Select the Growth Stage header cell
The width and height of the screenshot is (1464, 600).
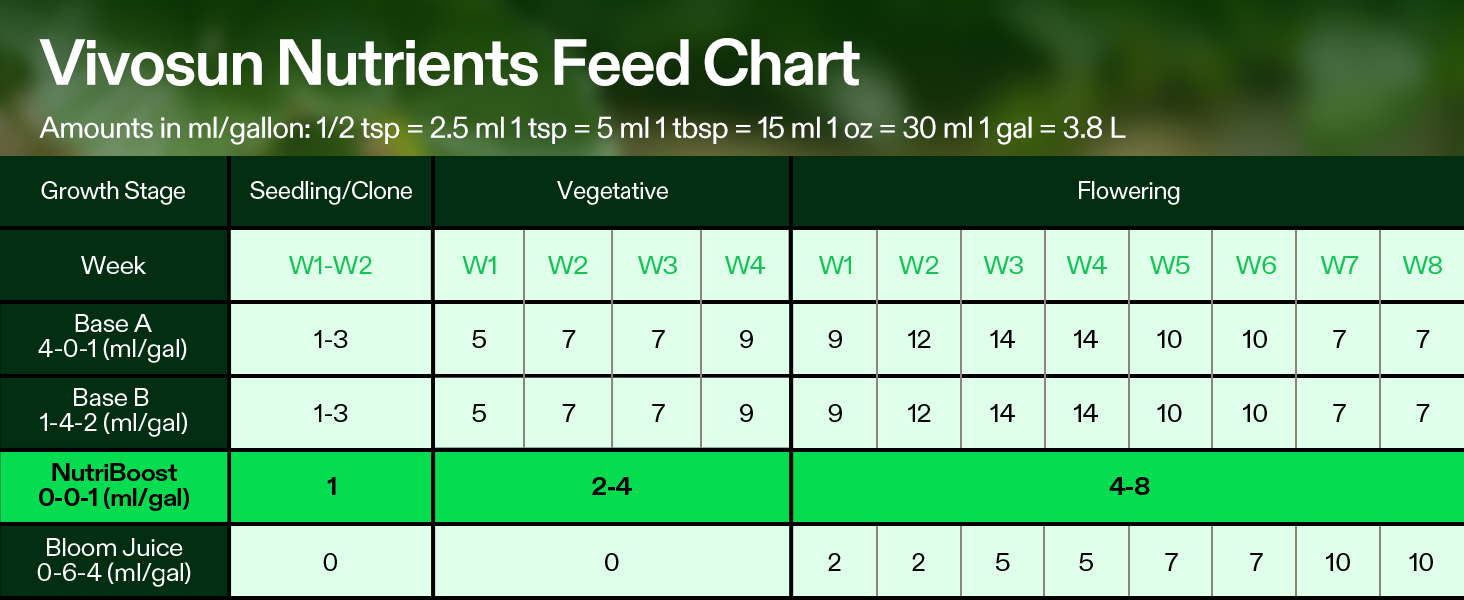click(x=113, y=191)
